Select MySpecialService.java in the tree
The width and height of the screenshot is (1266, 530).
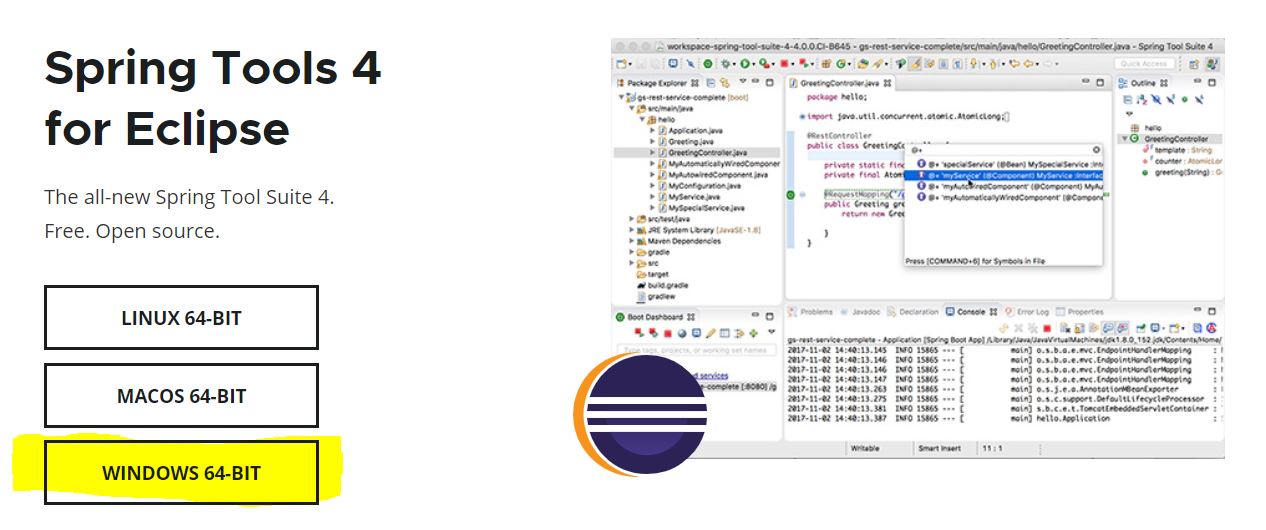[699, 208]
